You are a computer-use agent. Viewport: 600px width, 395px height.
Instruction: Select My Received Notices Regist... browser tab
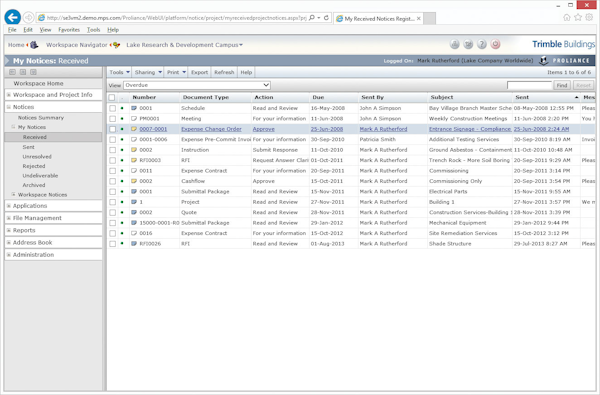(x=378, y=18)
